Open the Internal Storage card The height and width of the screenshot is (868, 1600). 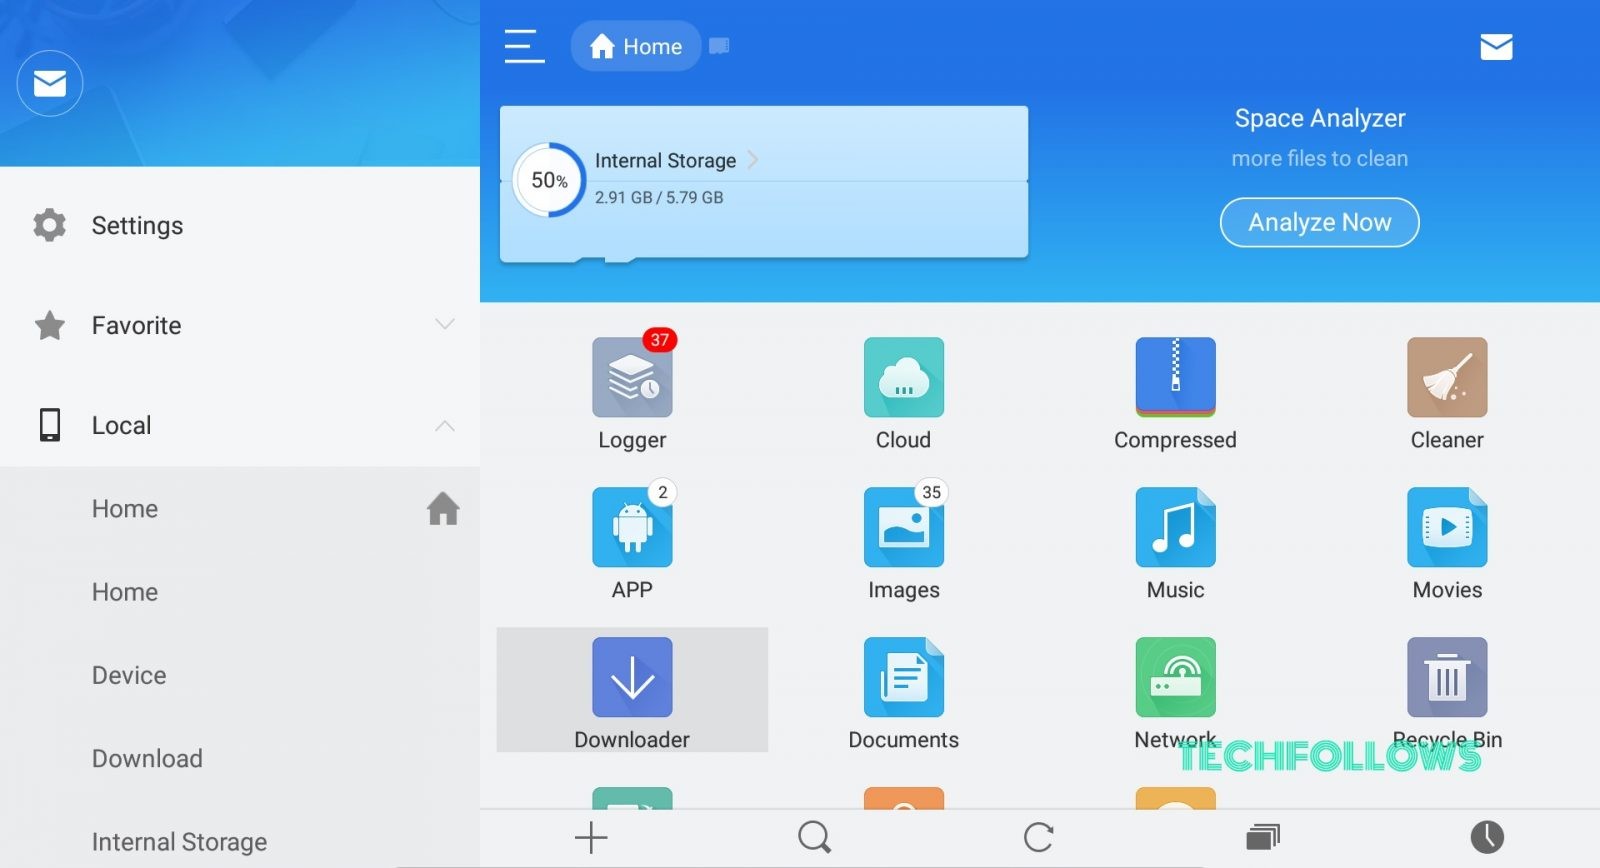coord(764,184)
